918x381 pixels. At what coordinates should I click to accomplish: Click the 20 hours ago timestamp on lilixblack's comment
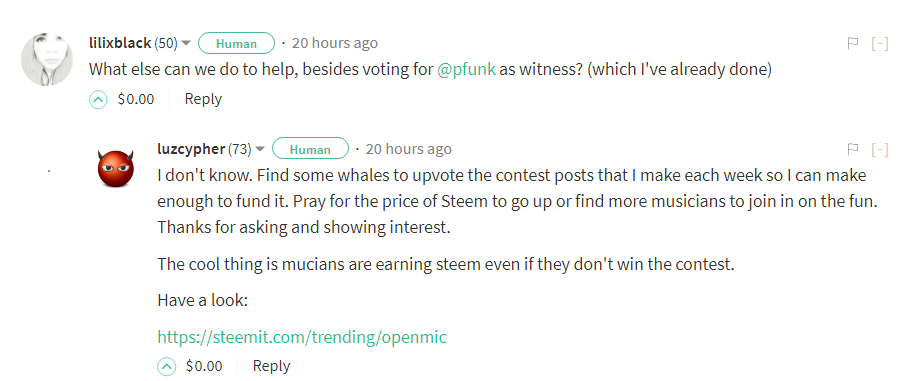335,43
